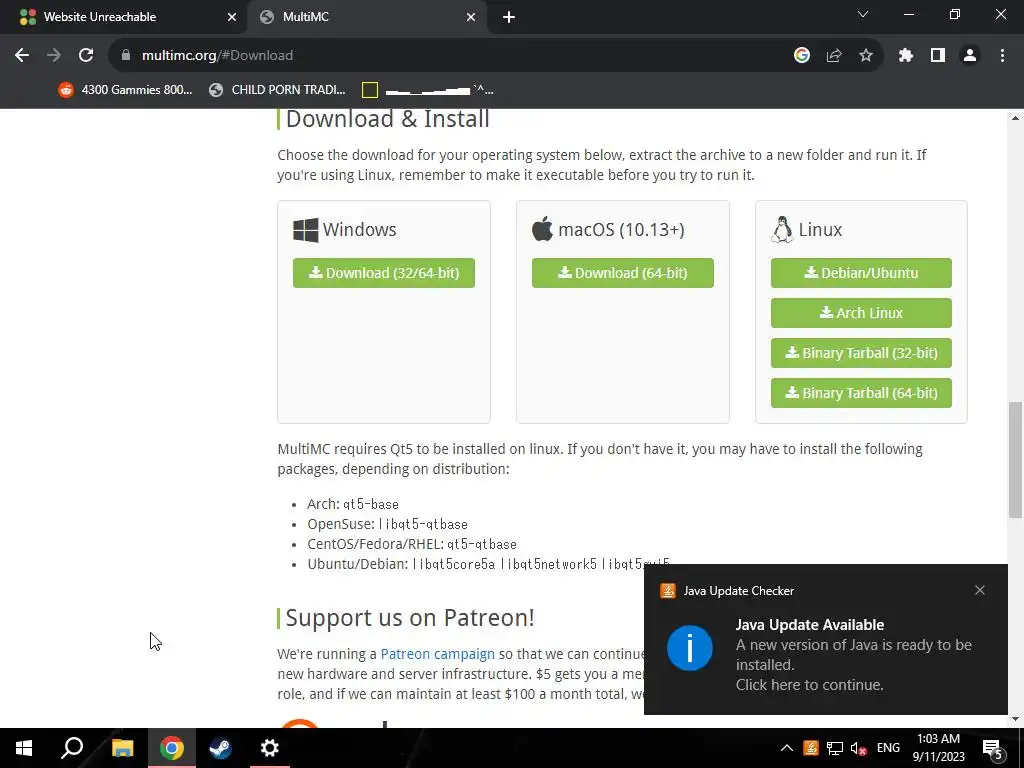Viewport: 1024px width, 768px height.
Task: Reload the MultiMC page
Action: click(86, 56)
